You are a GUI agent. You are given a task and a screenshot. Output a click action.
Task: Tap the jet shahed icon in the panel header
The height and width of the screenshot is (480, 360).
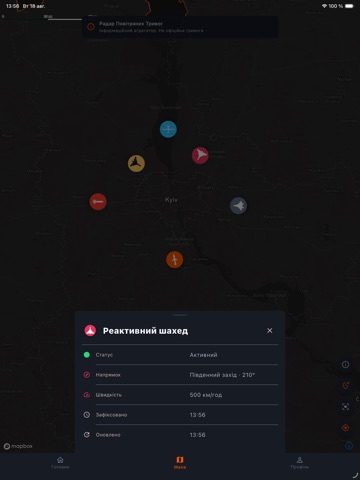90,330
